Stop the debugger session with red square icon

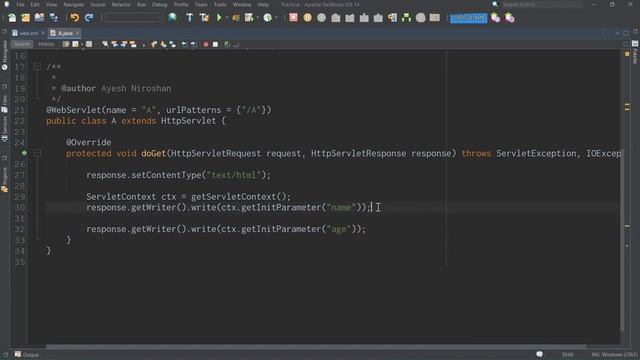pyautogui.click(x=293, y=18)
